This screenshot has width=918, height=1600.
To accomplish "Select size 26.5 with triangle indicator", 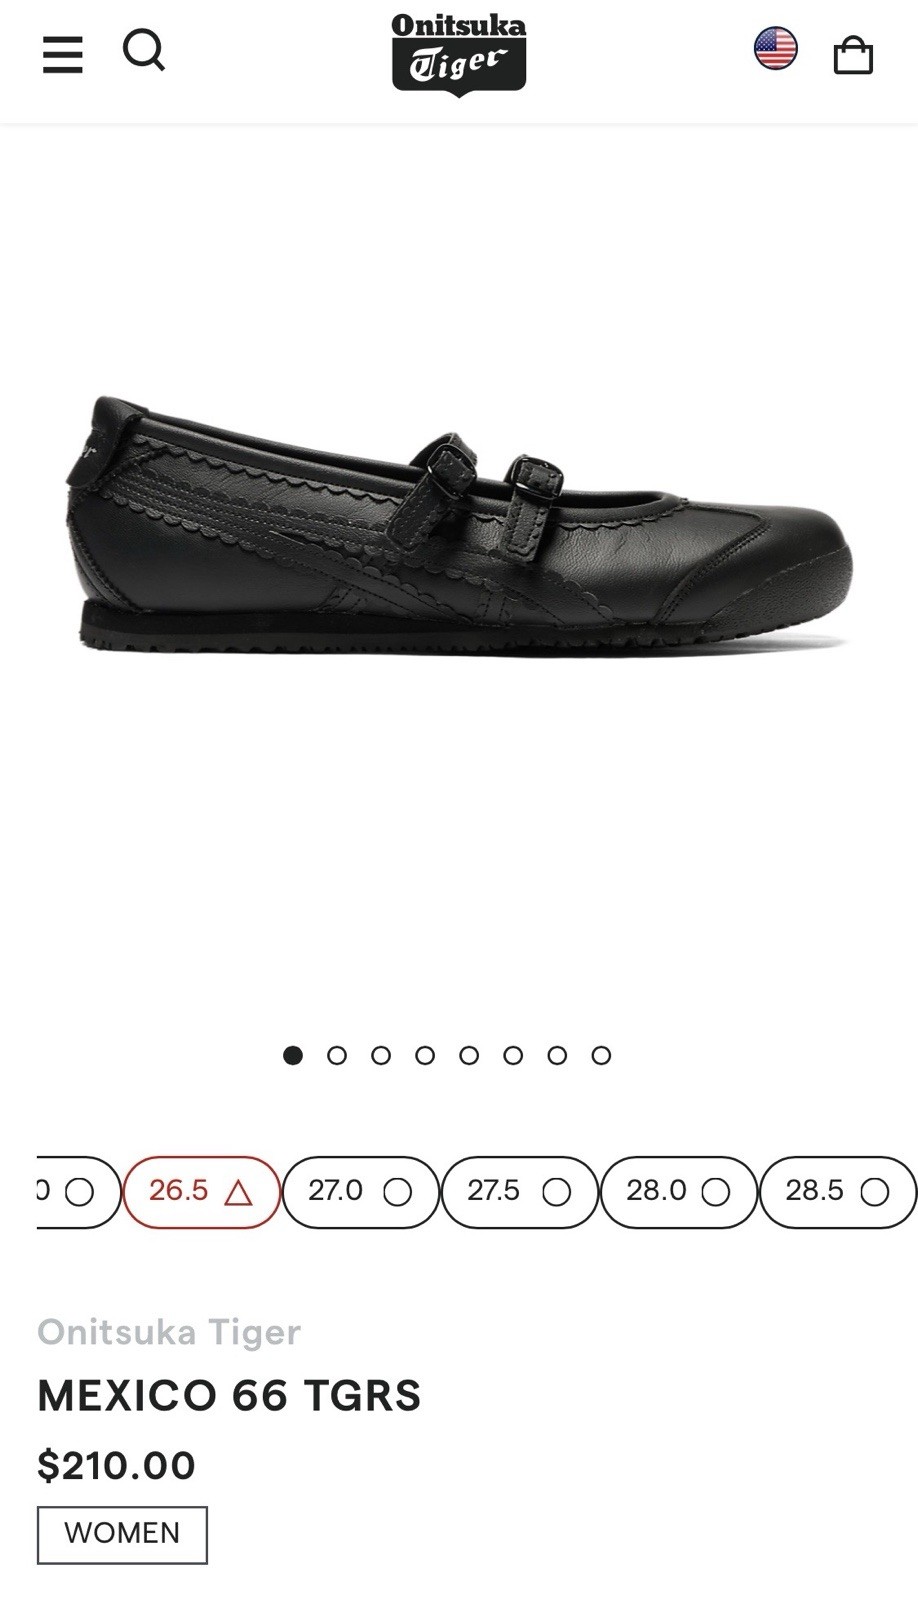I will point(201,1192).
